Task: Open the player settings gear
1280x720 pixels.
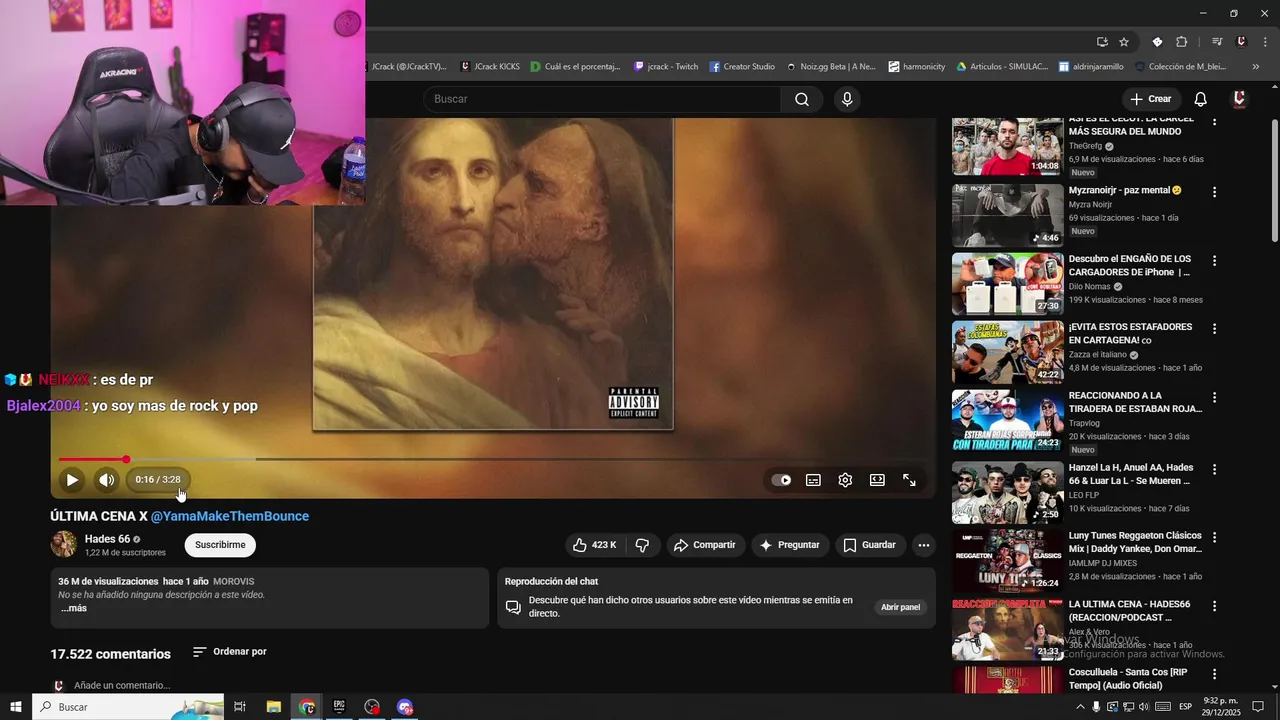Action: tap(845, 480)
